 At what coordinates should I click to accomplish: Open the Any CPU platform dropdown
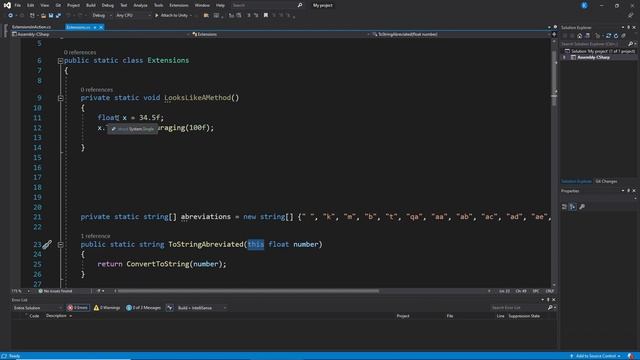[133, 16]
